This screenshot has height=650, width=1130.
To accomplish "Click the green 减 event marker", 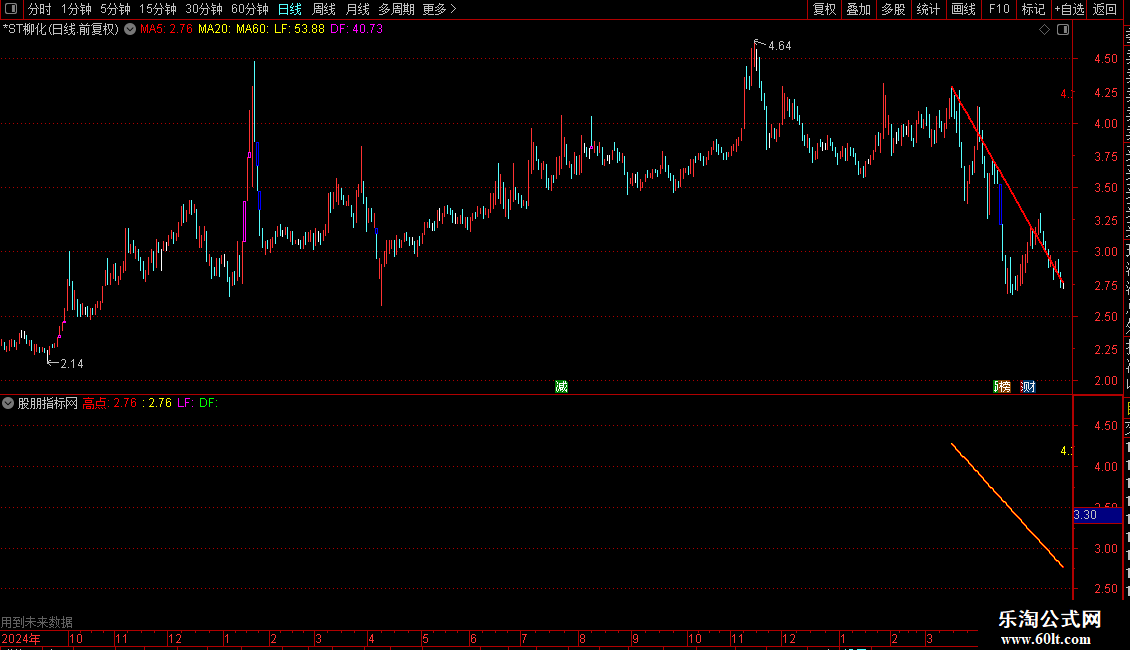I will 561,387.
